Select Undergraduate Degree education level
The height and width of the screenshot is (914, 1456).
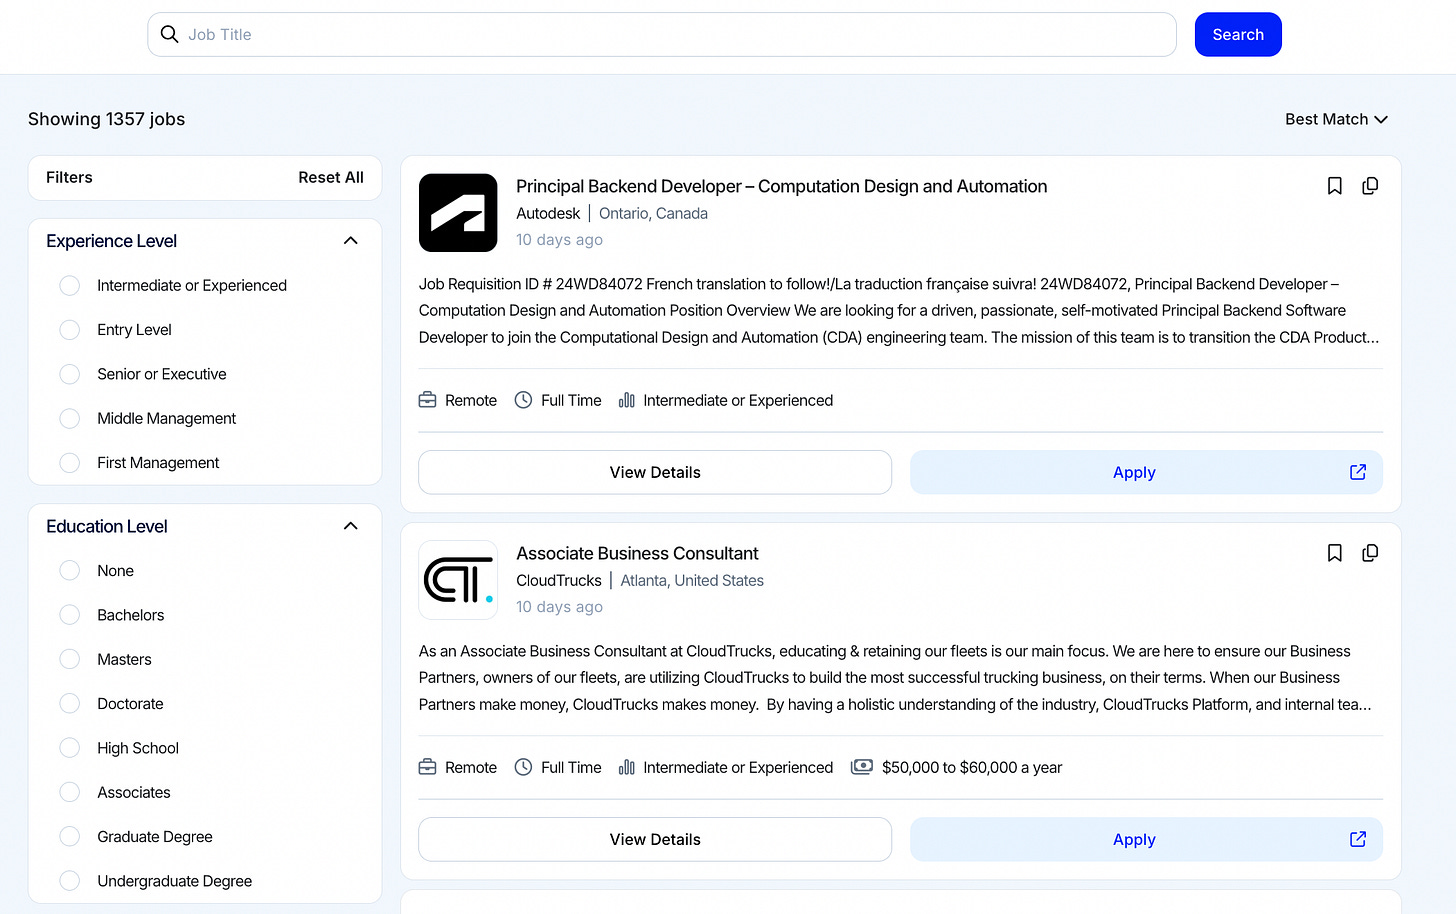70,881
